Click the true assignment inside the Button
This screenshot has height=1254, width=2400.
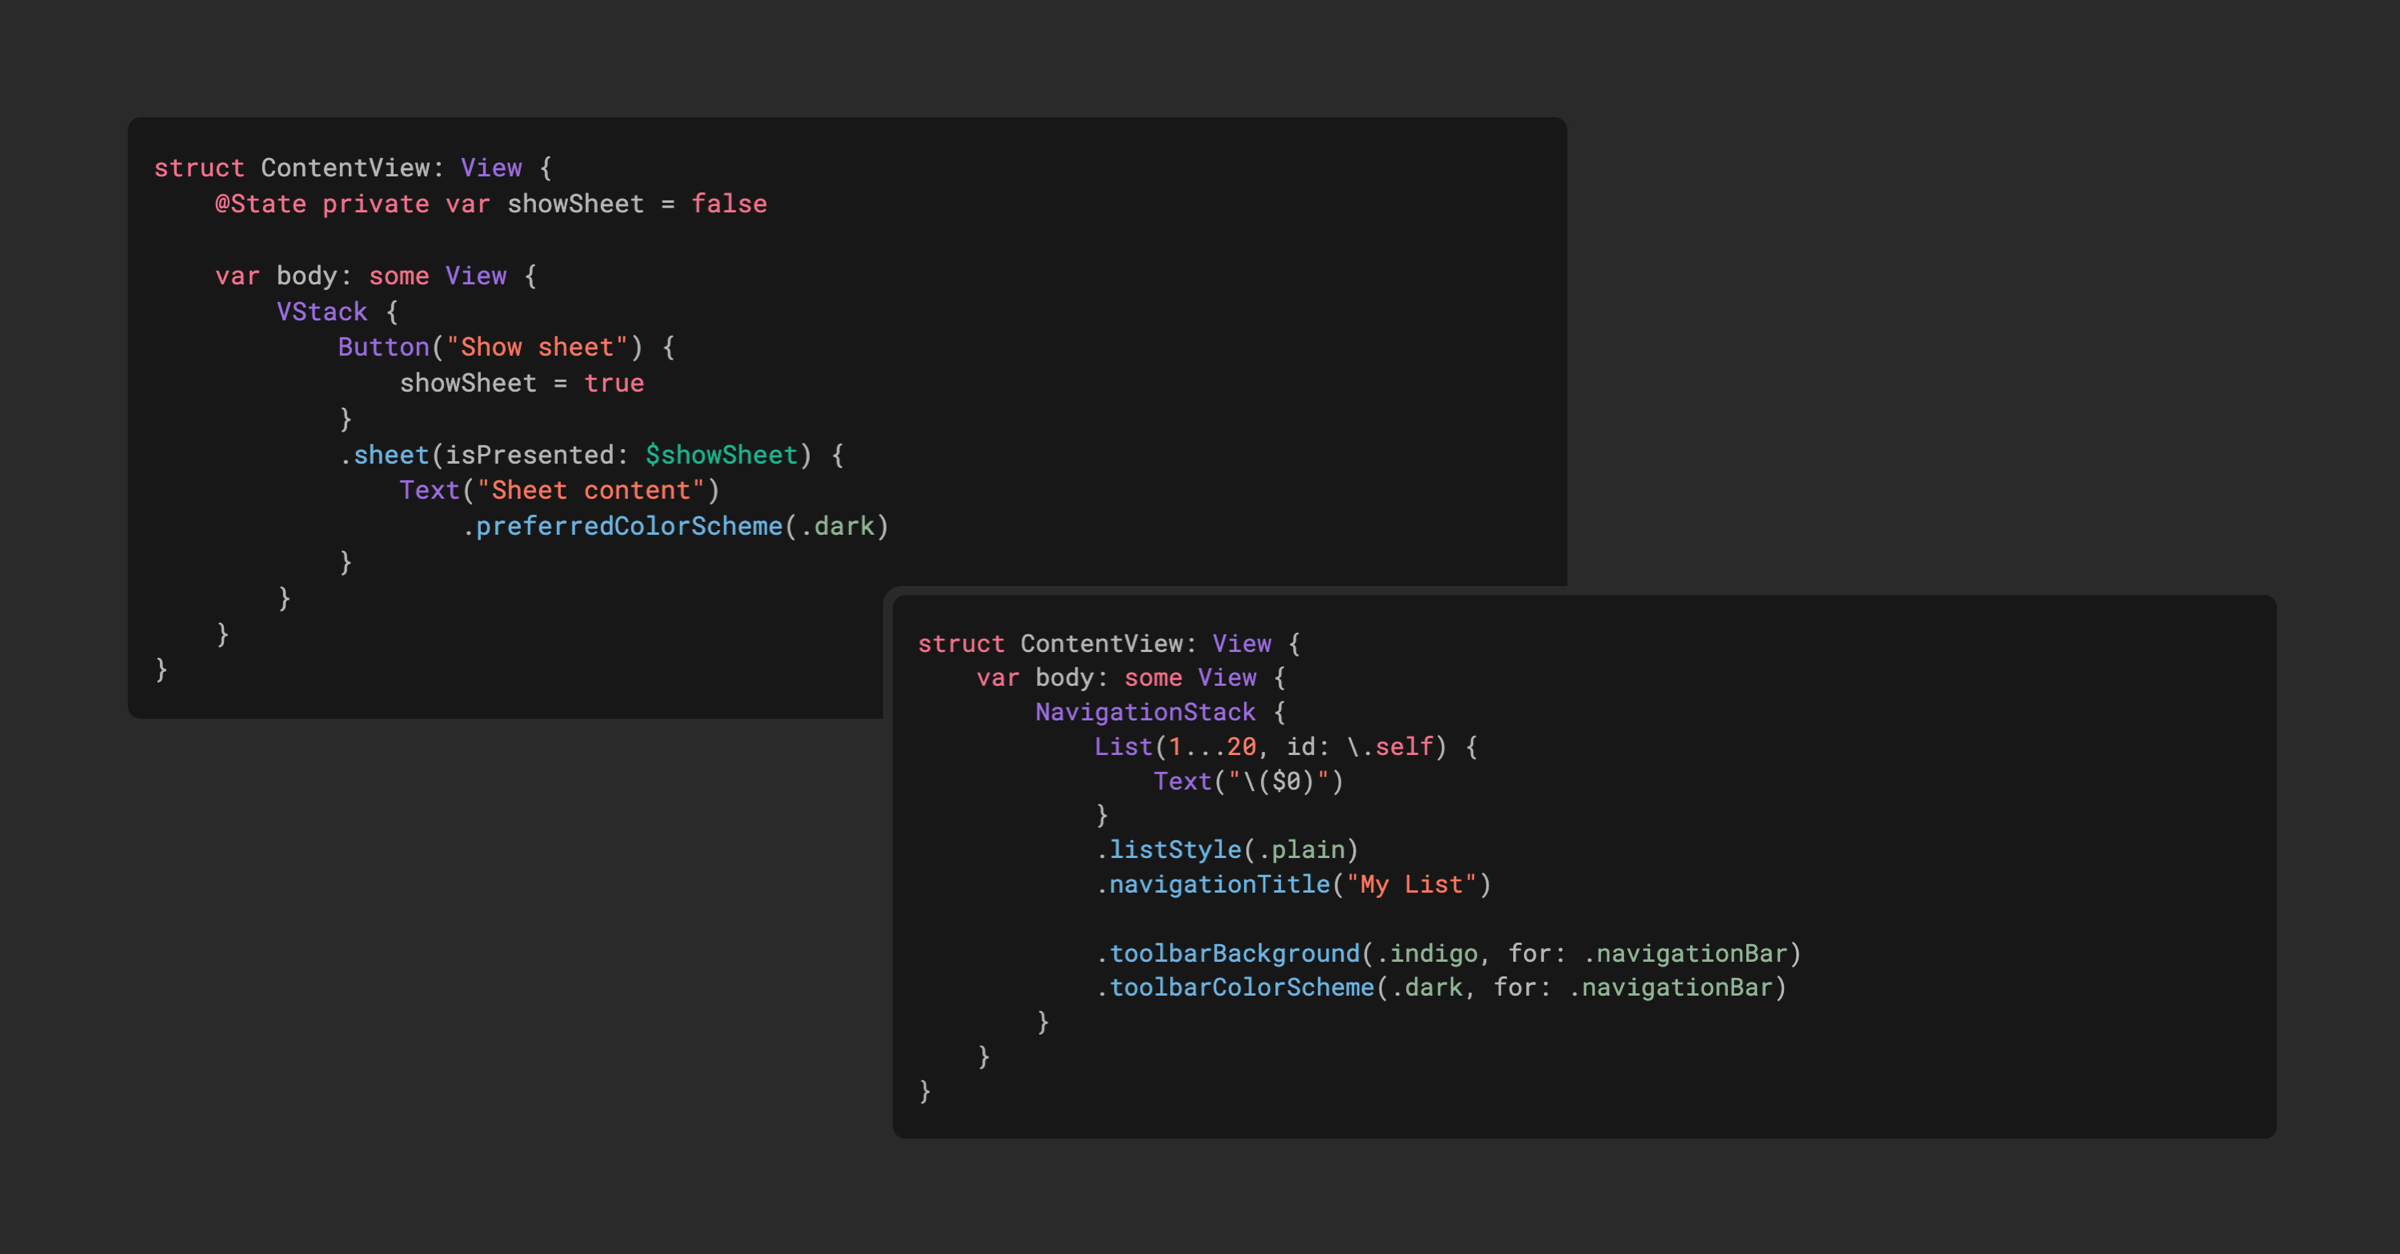614,382
